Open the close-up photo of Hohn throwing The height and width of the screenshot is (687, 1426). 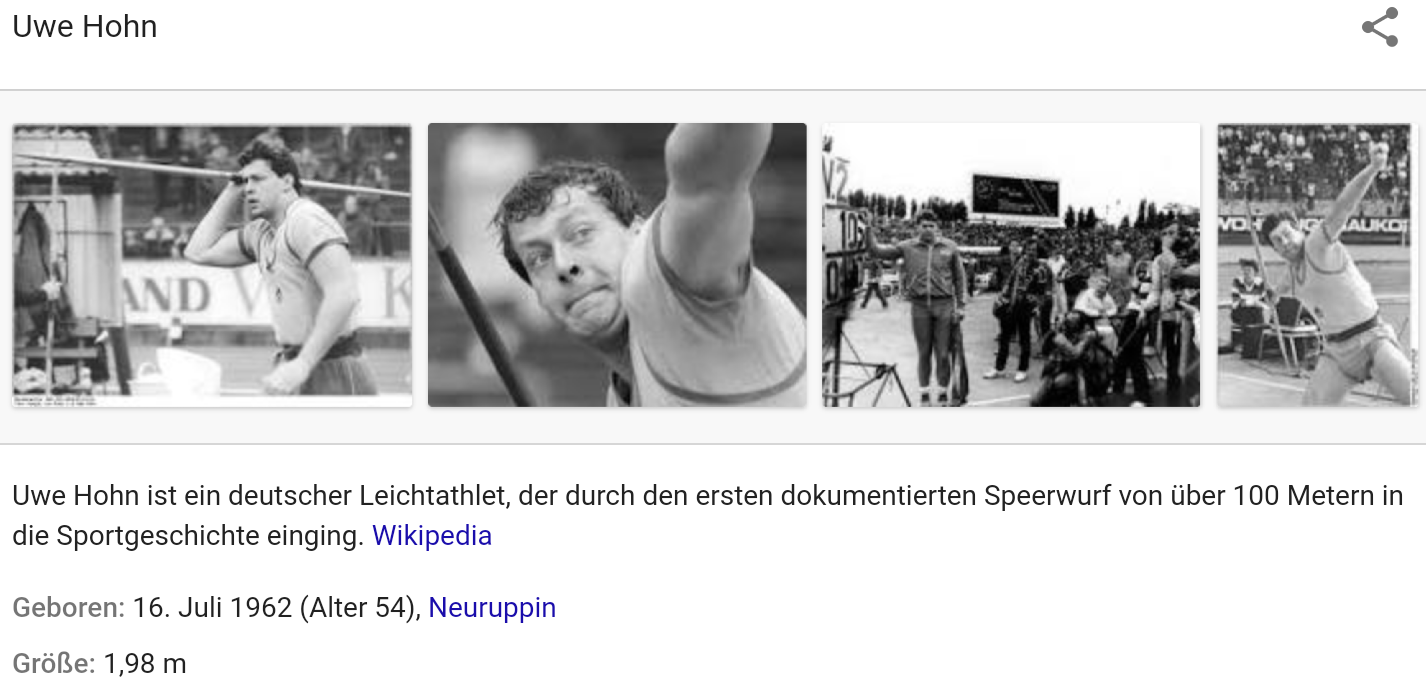tap(617, 265)
